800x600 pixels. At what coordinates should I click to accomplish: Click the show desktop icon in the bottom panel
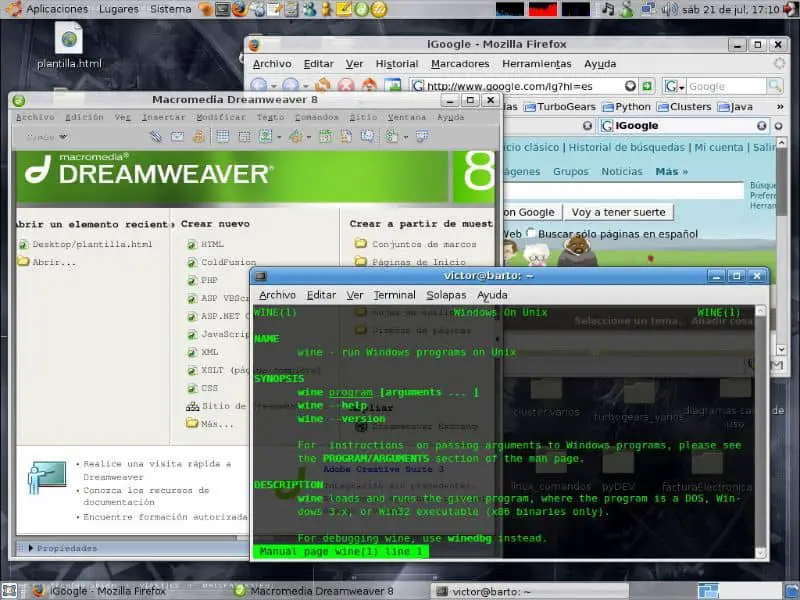tap(10, 591)
